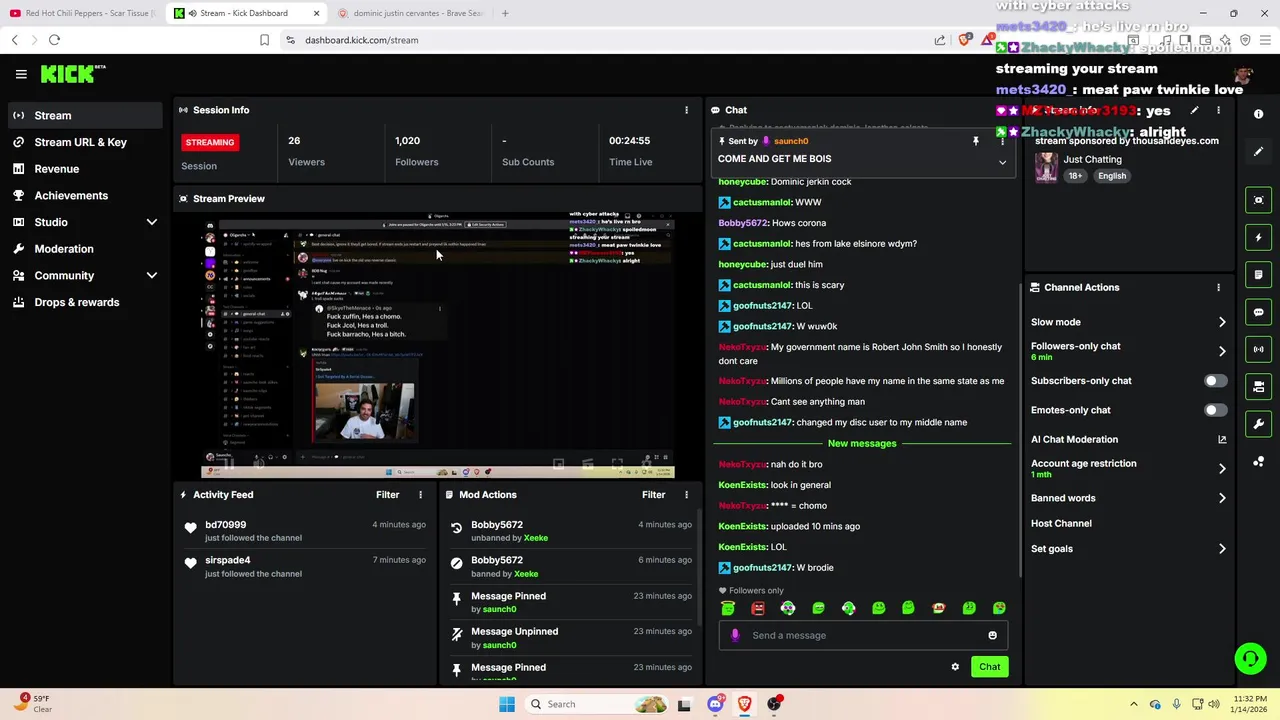Open Session Info three-dot options
This screenshot has width=1280, height=720.
(x=686, y=110)
